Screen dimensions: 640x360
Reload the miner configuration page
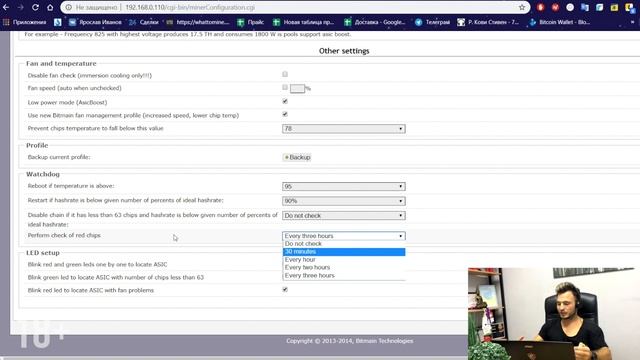(x=35, y=7)
